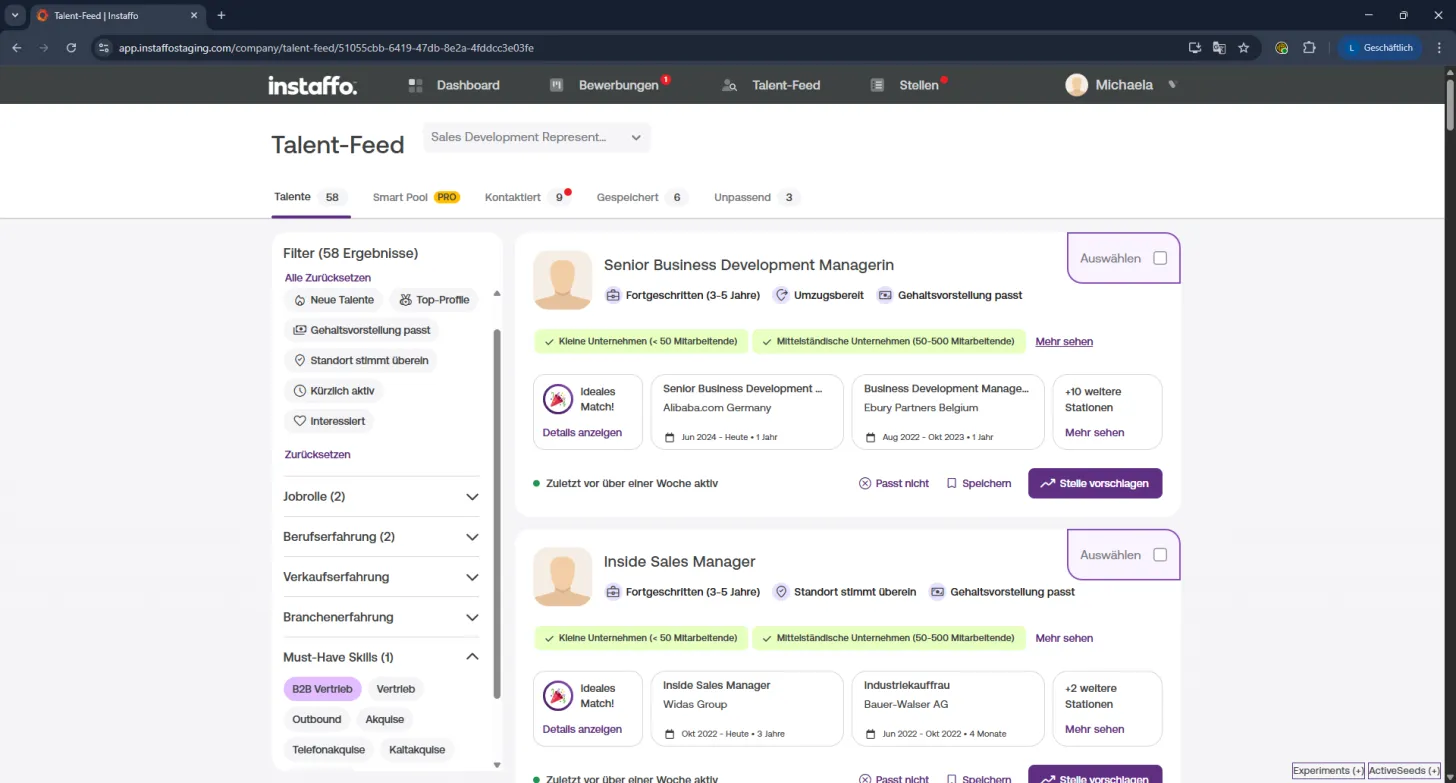Open the Sales Development Representative job dropdown
The height and width of the screenshot is (783, 1456).
click(537, 137)
